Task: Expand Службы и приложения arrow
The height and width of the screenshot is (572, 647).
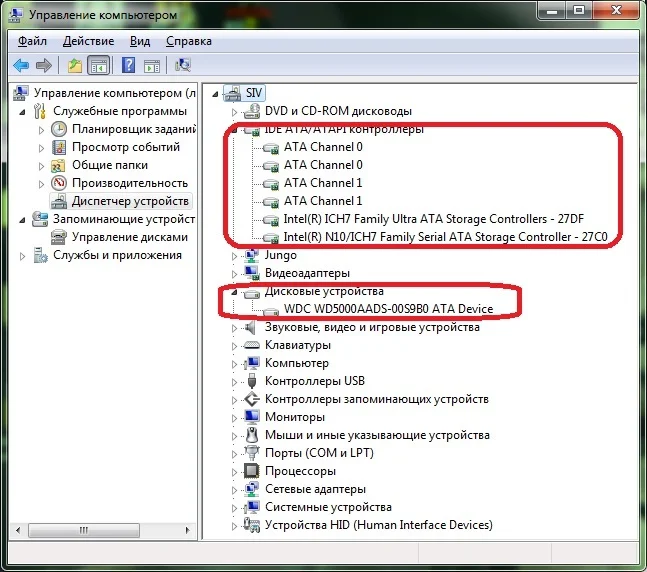Action: tap(22, 257)
